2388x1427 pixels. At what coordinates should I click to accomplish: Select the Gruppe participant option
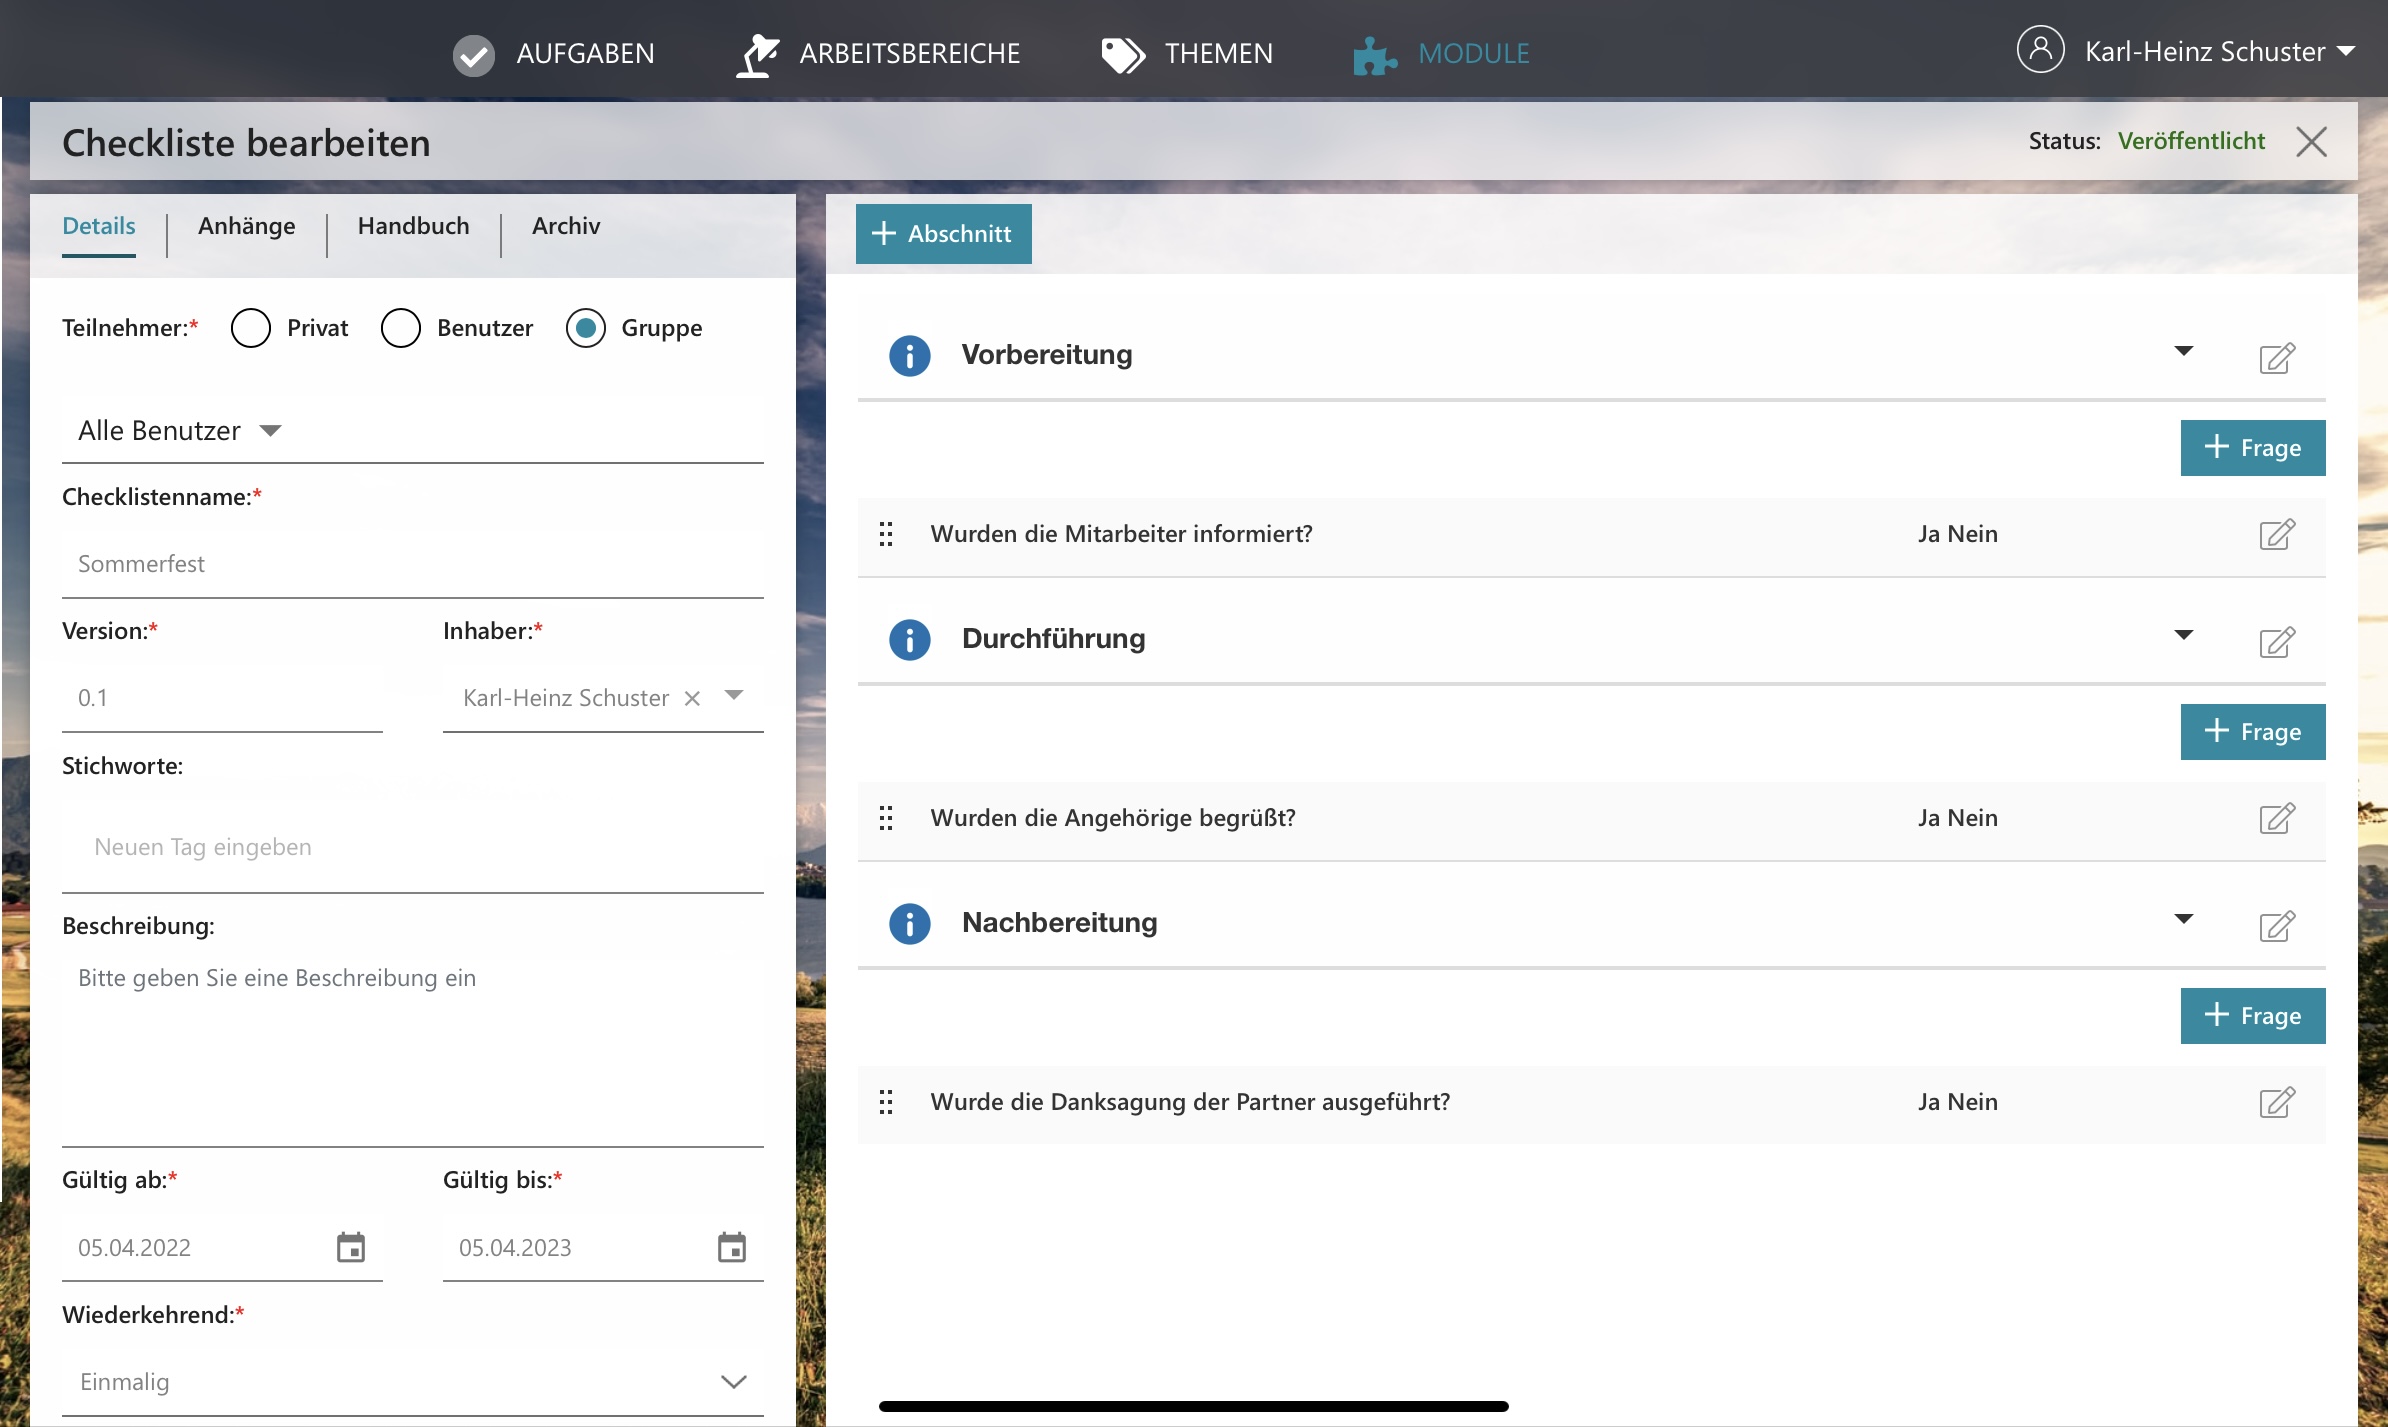[586, 328]
